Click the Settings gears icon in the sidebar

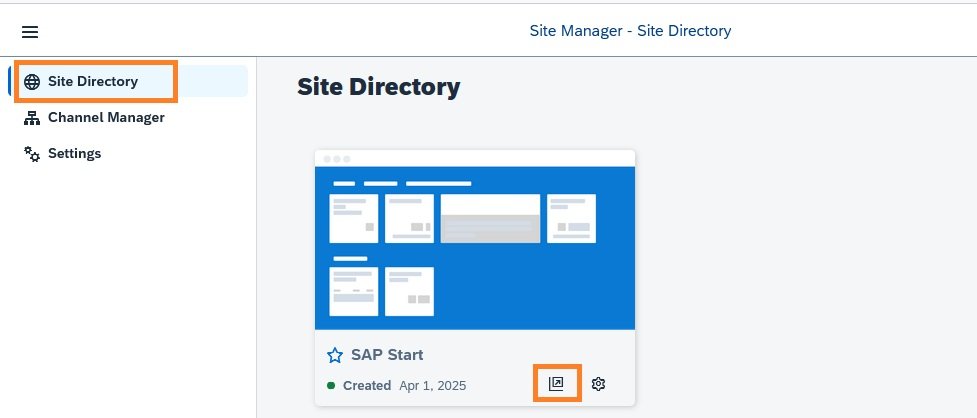coord(32,154)
